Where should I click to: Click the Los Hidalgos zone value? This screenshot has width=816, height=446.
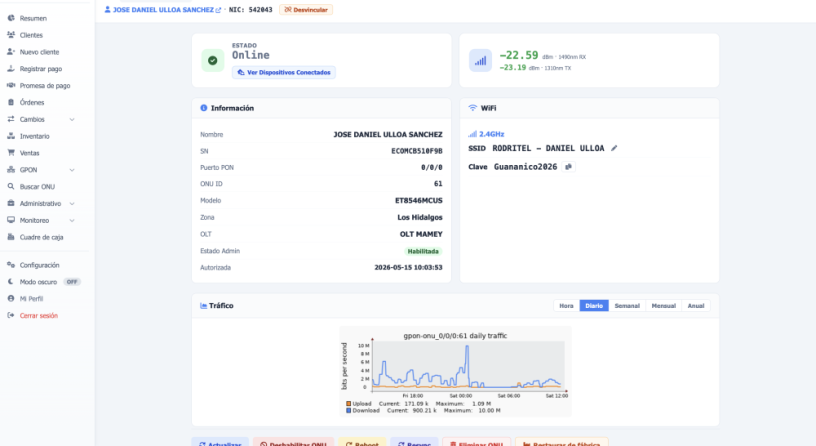tap(420, 218)
